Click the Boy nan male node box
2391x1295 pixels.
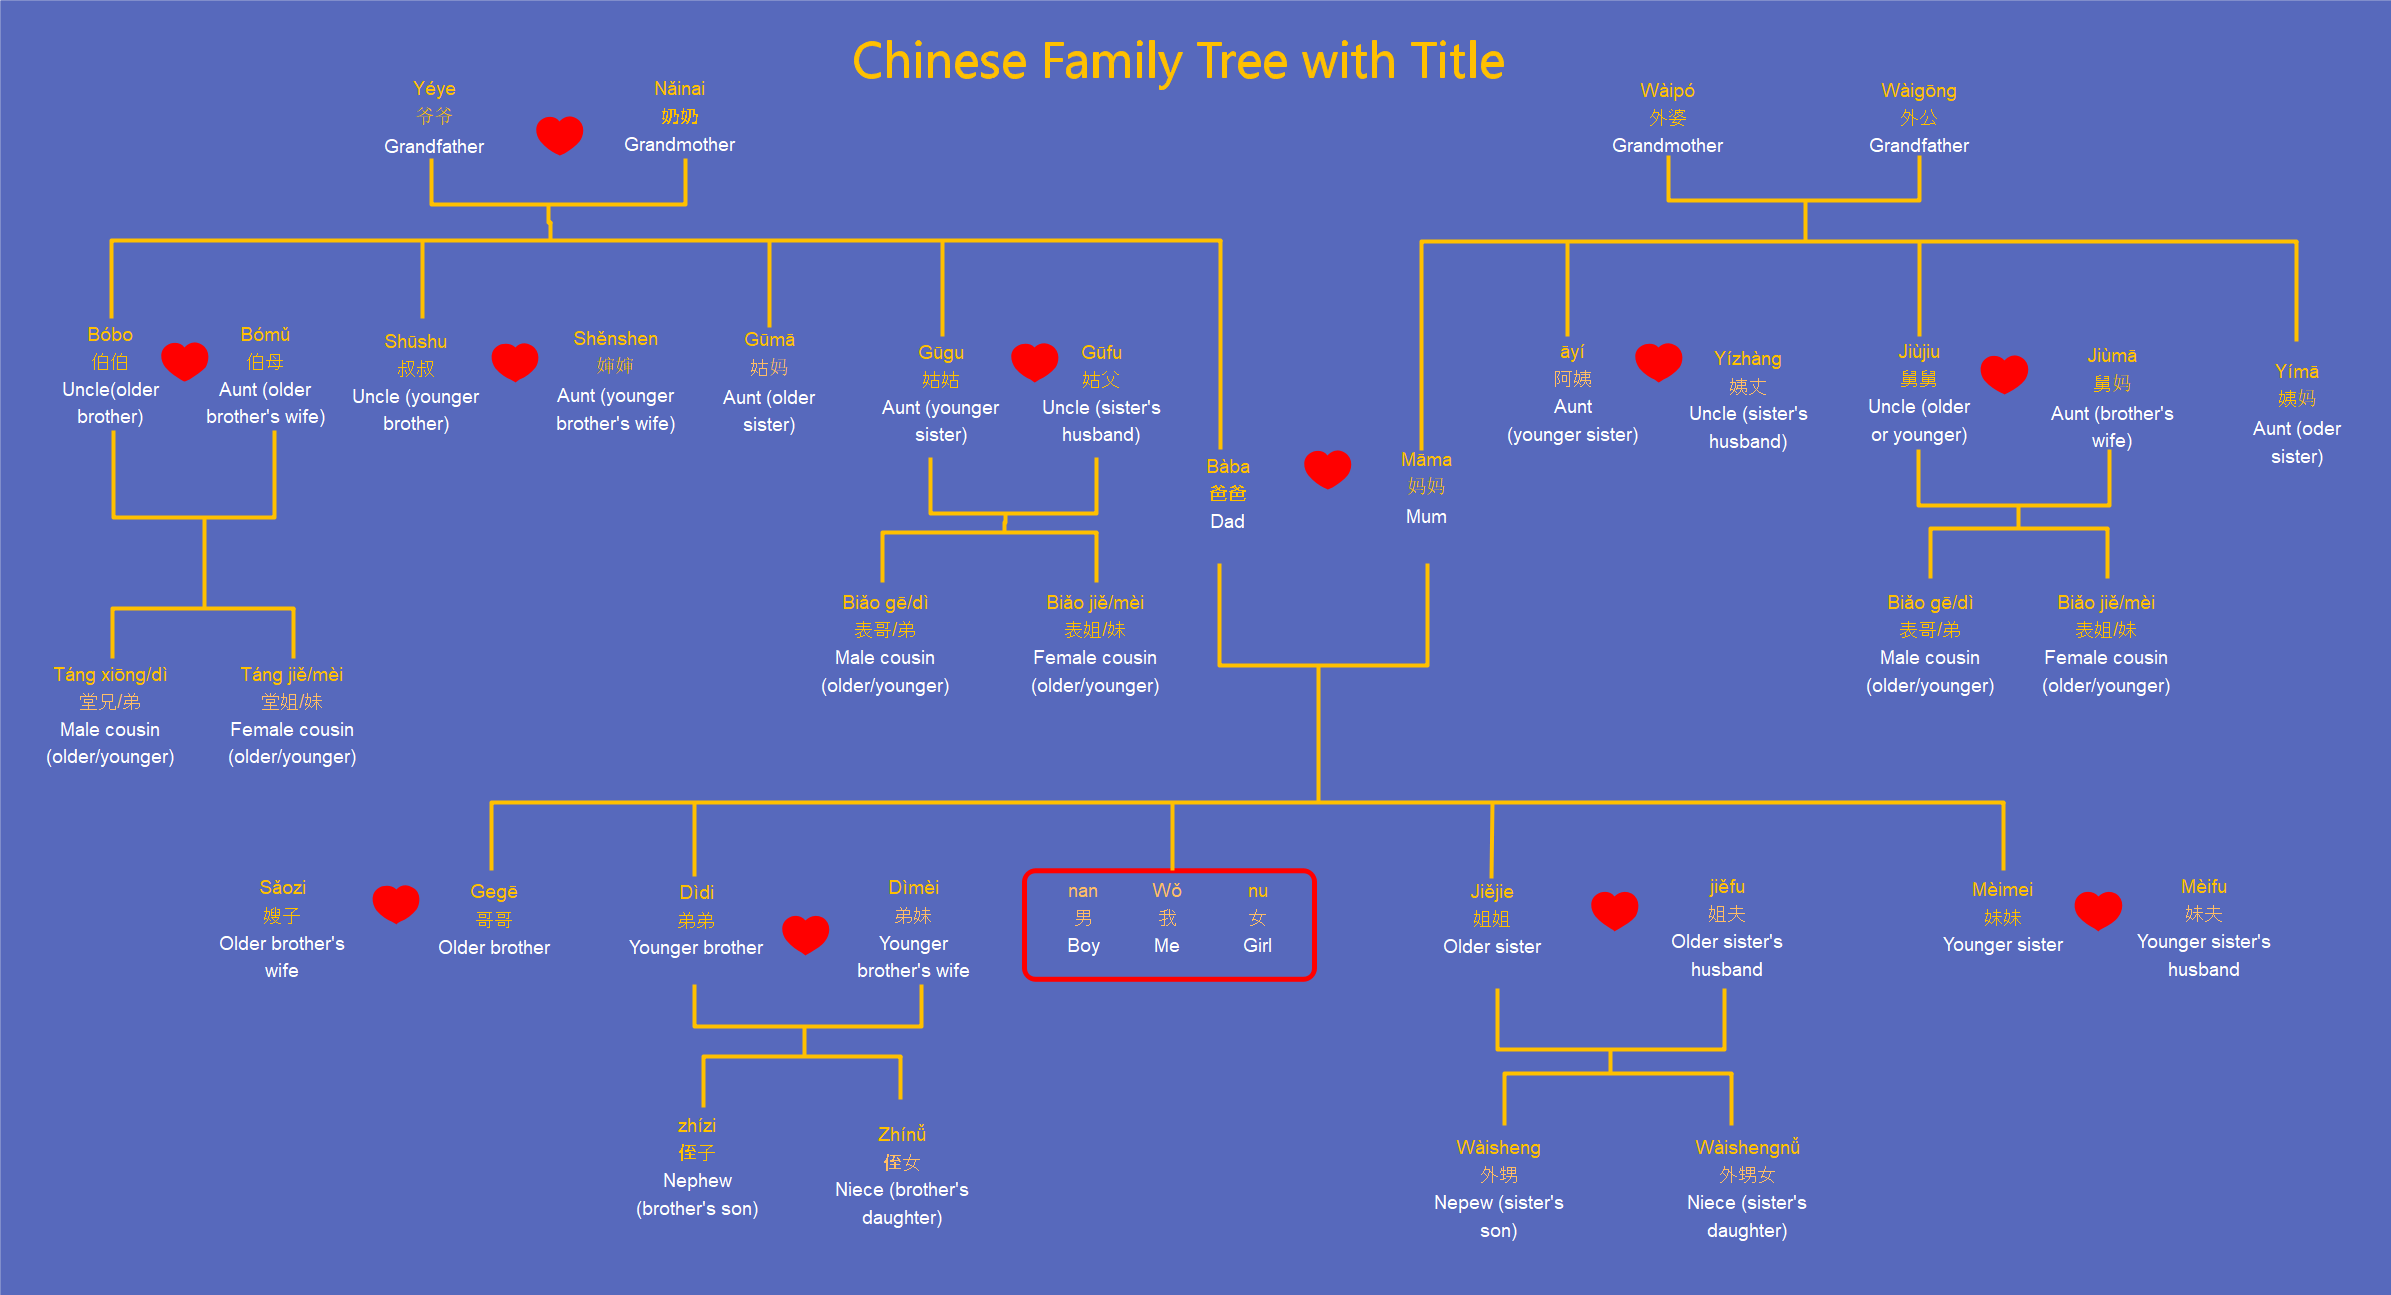[1073, 931]
